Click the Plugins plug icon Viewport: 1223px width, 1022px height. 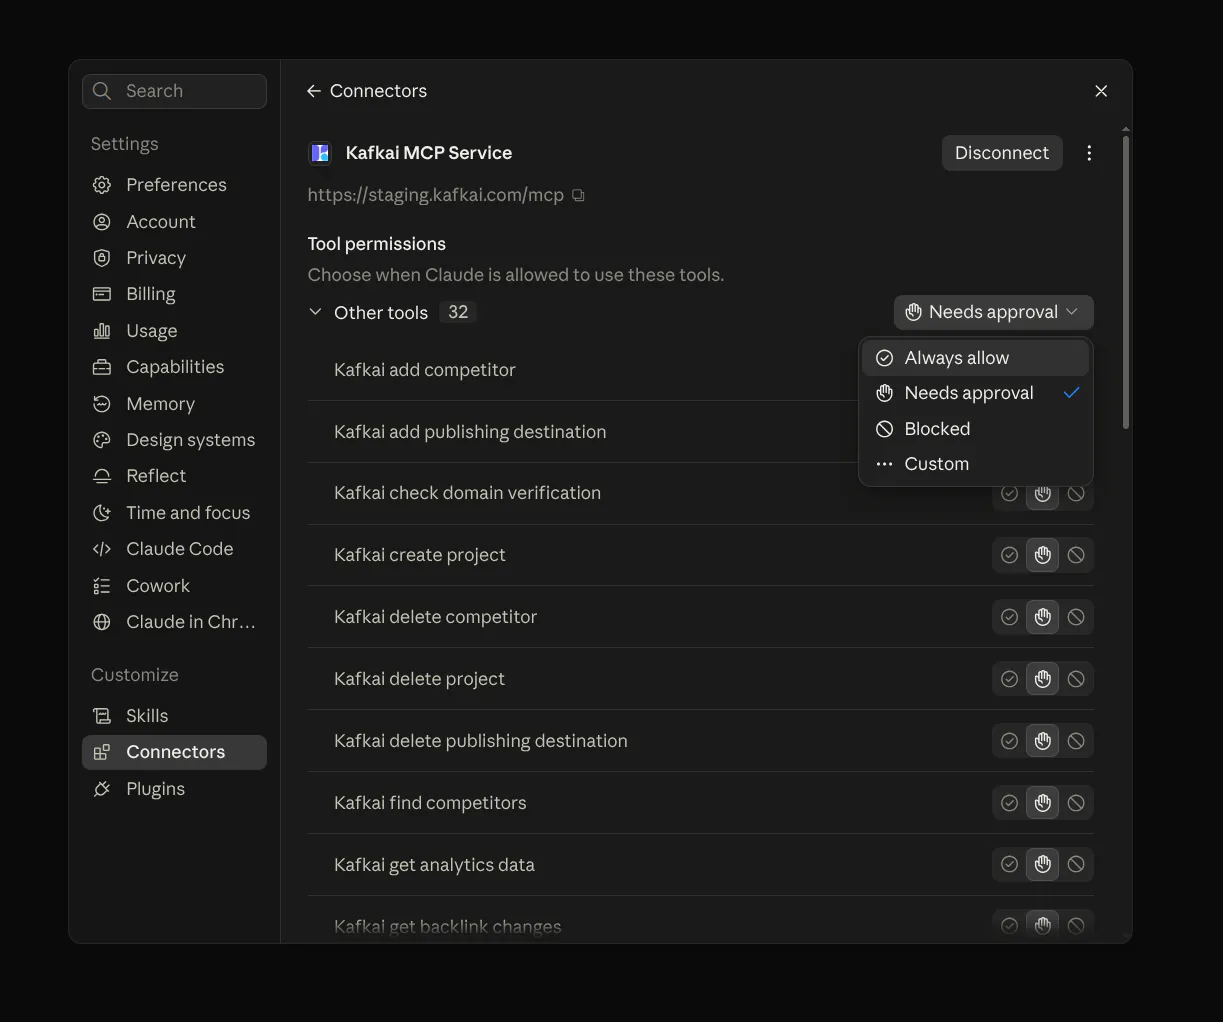102,789
